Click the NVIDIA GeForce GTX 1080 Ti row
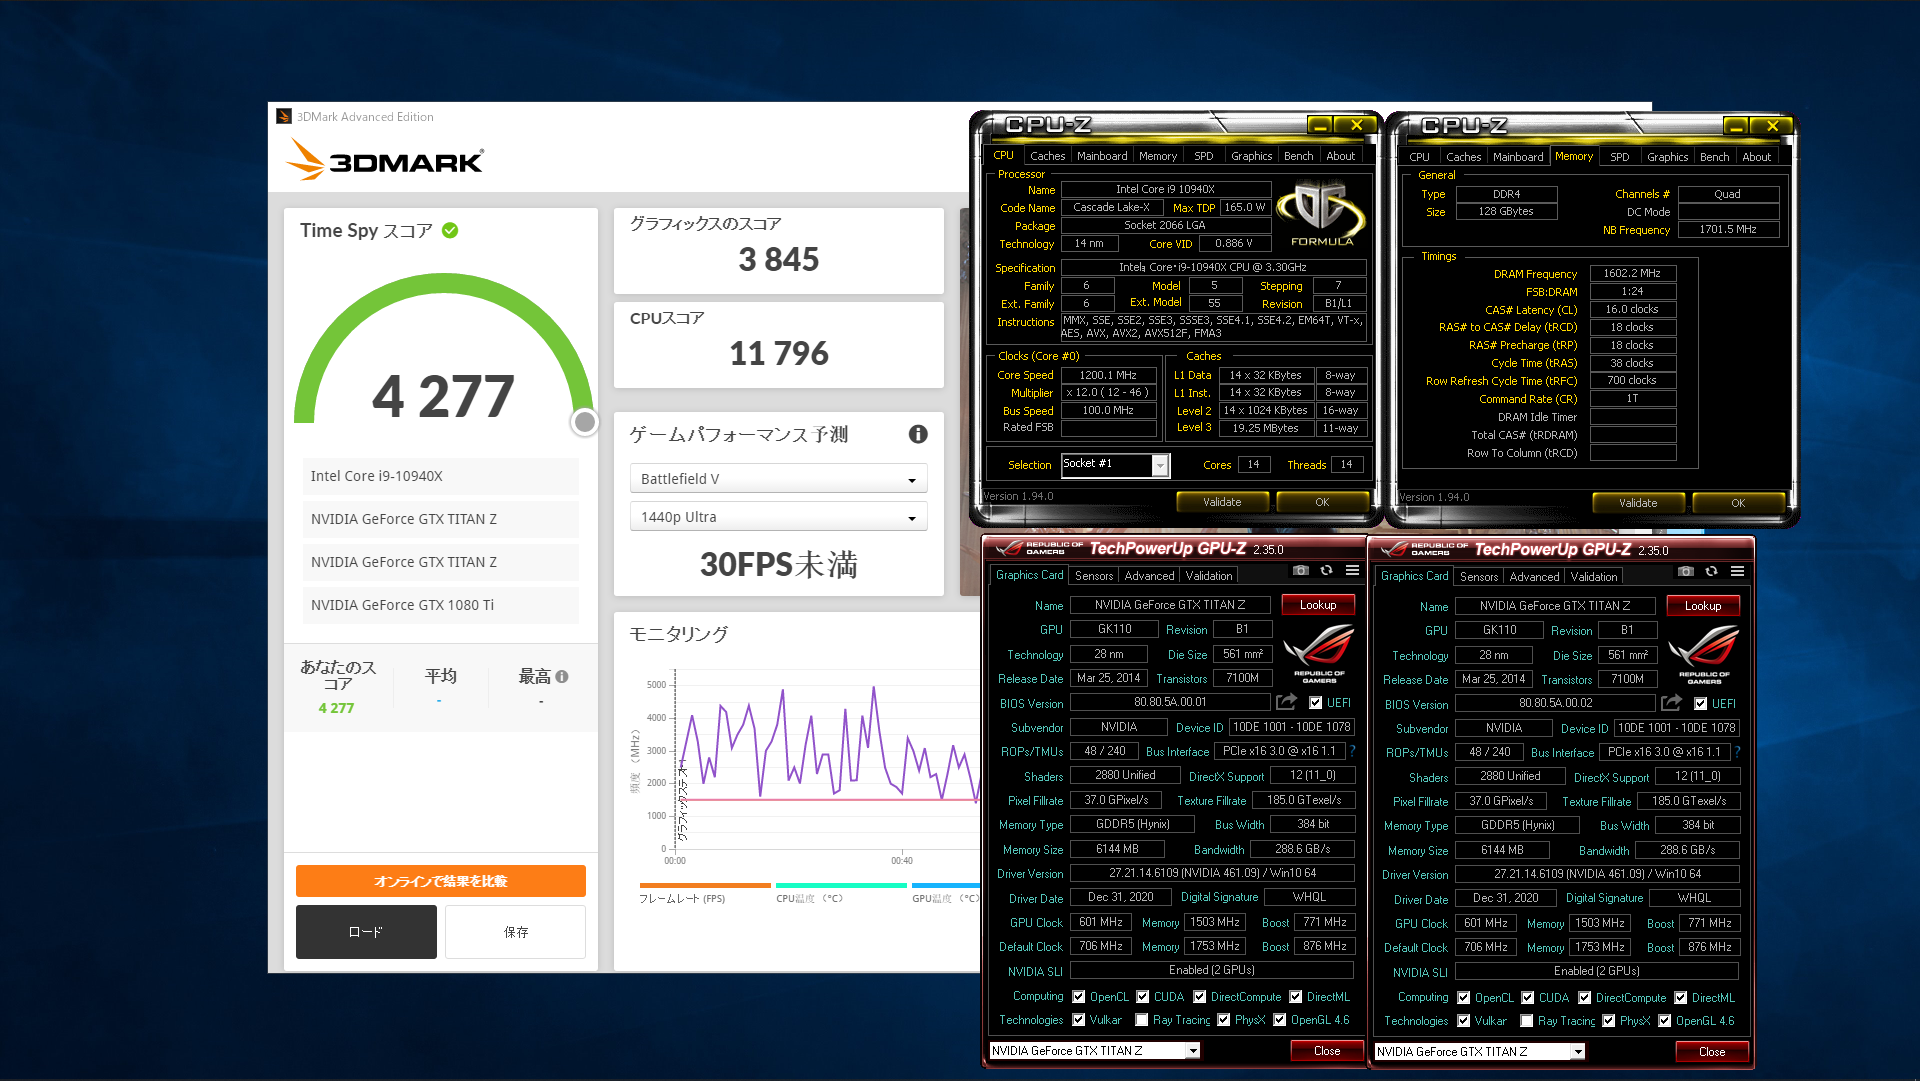 point(440,605)
